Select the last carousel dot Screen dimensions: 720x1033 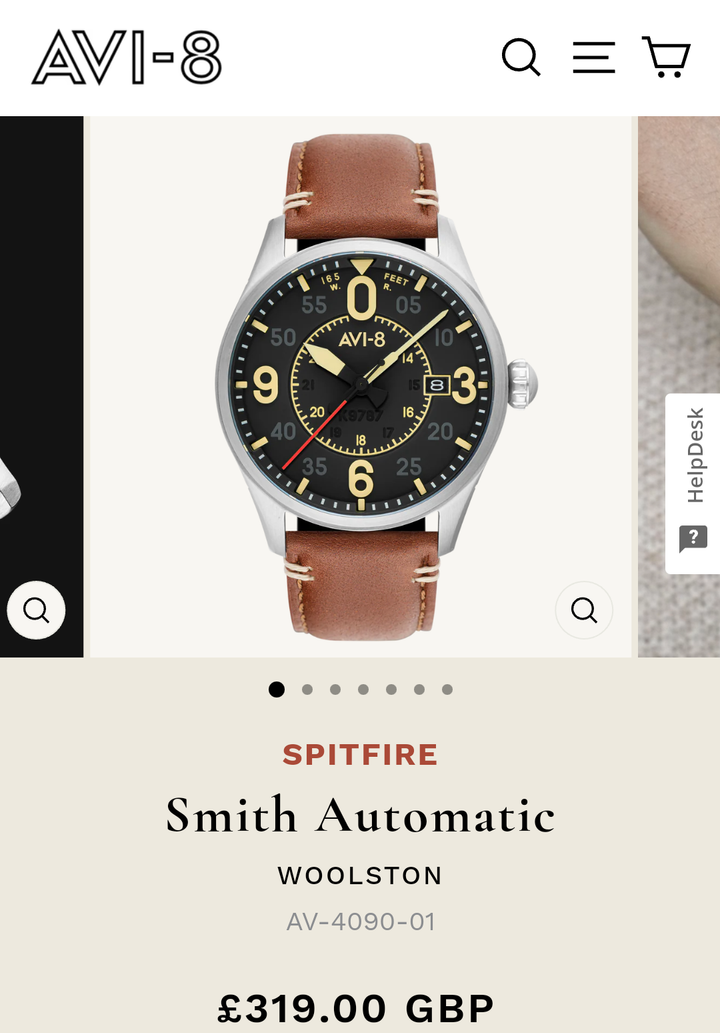click(x=447, y=689)
